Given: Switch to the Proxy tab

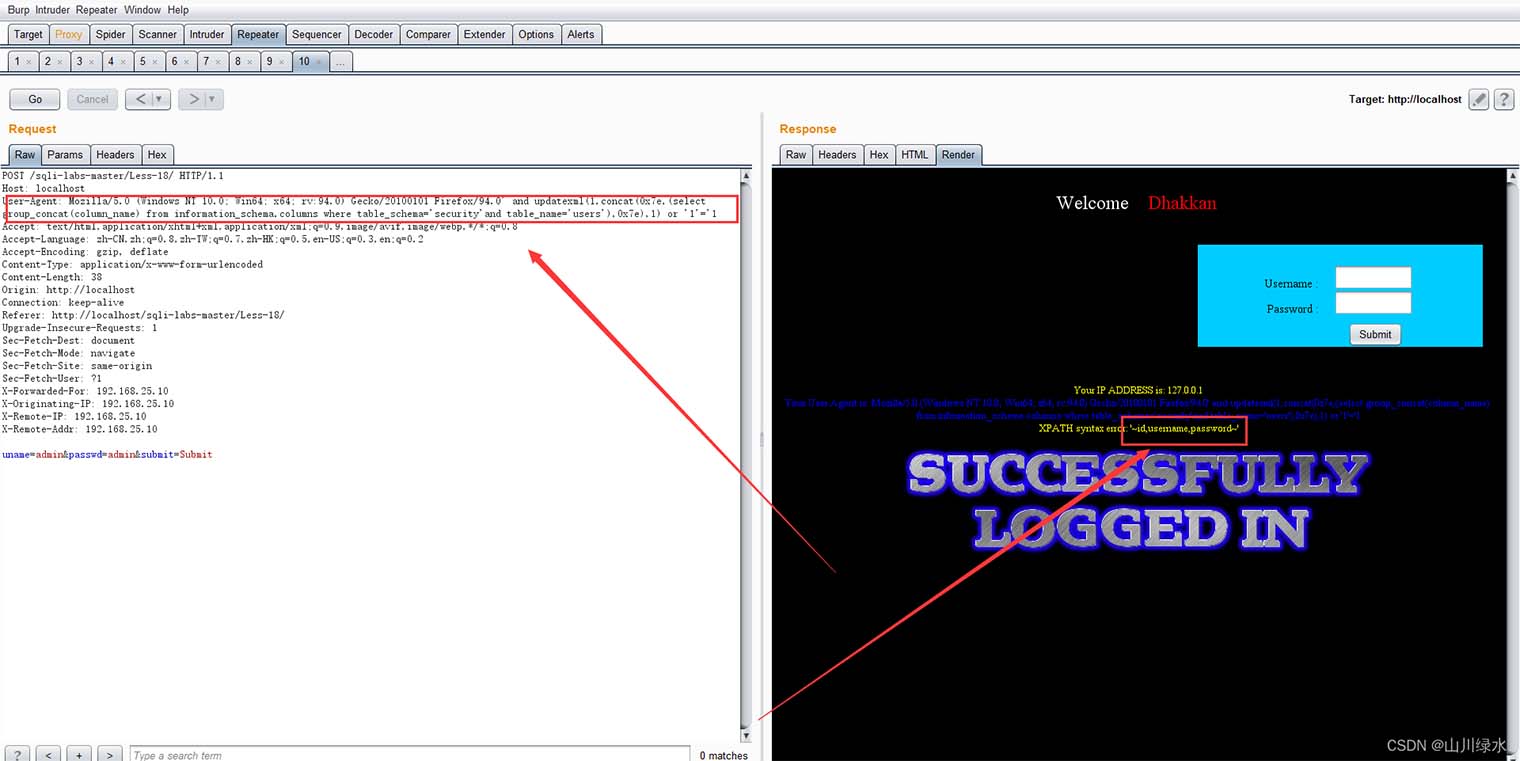Looking at the screenshot, I should pyautogui.click(x=69, y=34).
